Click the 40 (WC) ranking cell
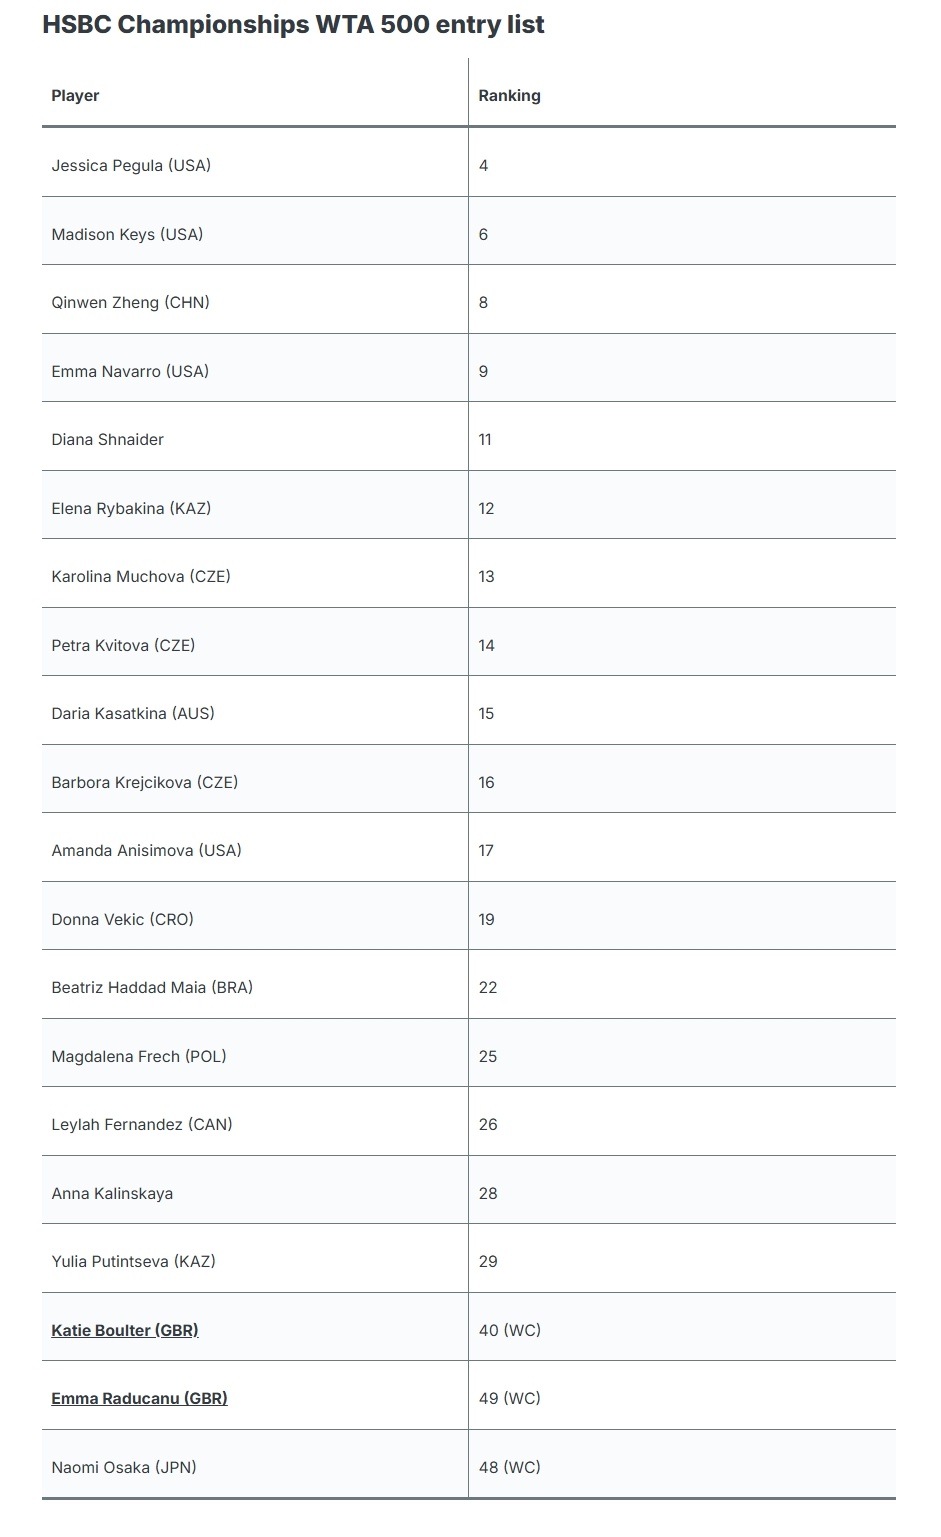The width and height of the screenshot is (941, 1537). (x=509, y=1331)
